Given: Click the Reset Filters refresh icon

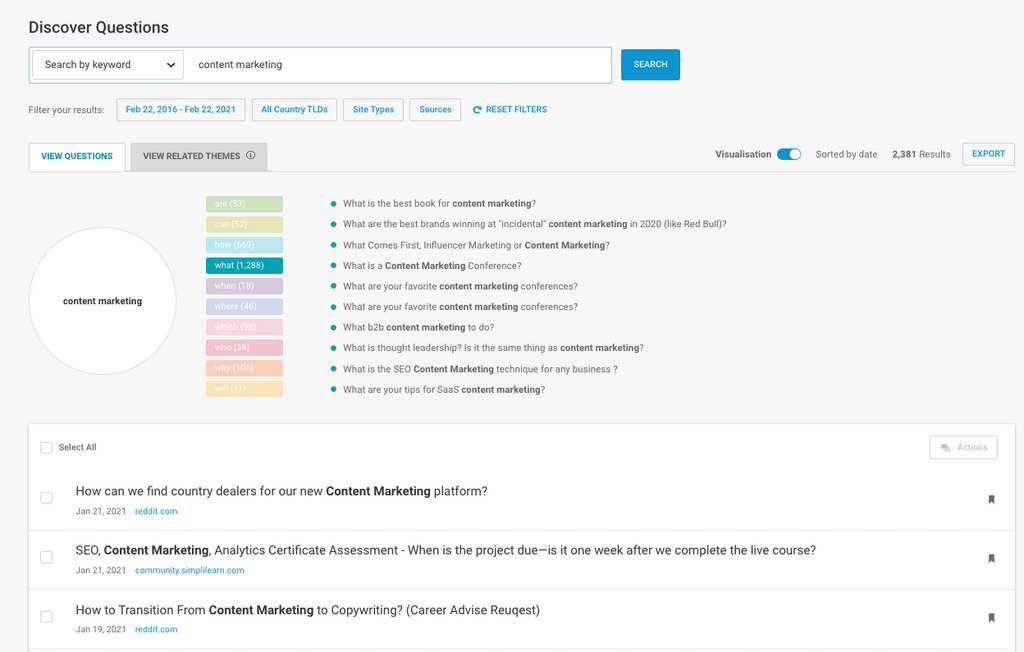Looking at the screenshot, I should 477,110.
